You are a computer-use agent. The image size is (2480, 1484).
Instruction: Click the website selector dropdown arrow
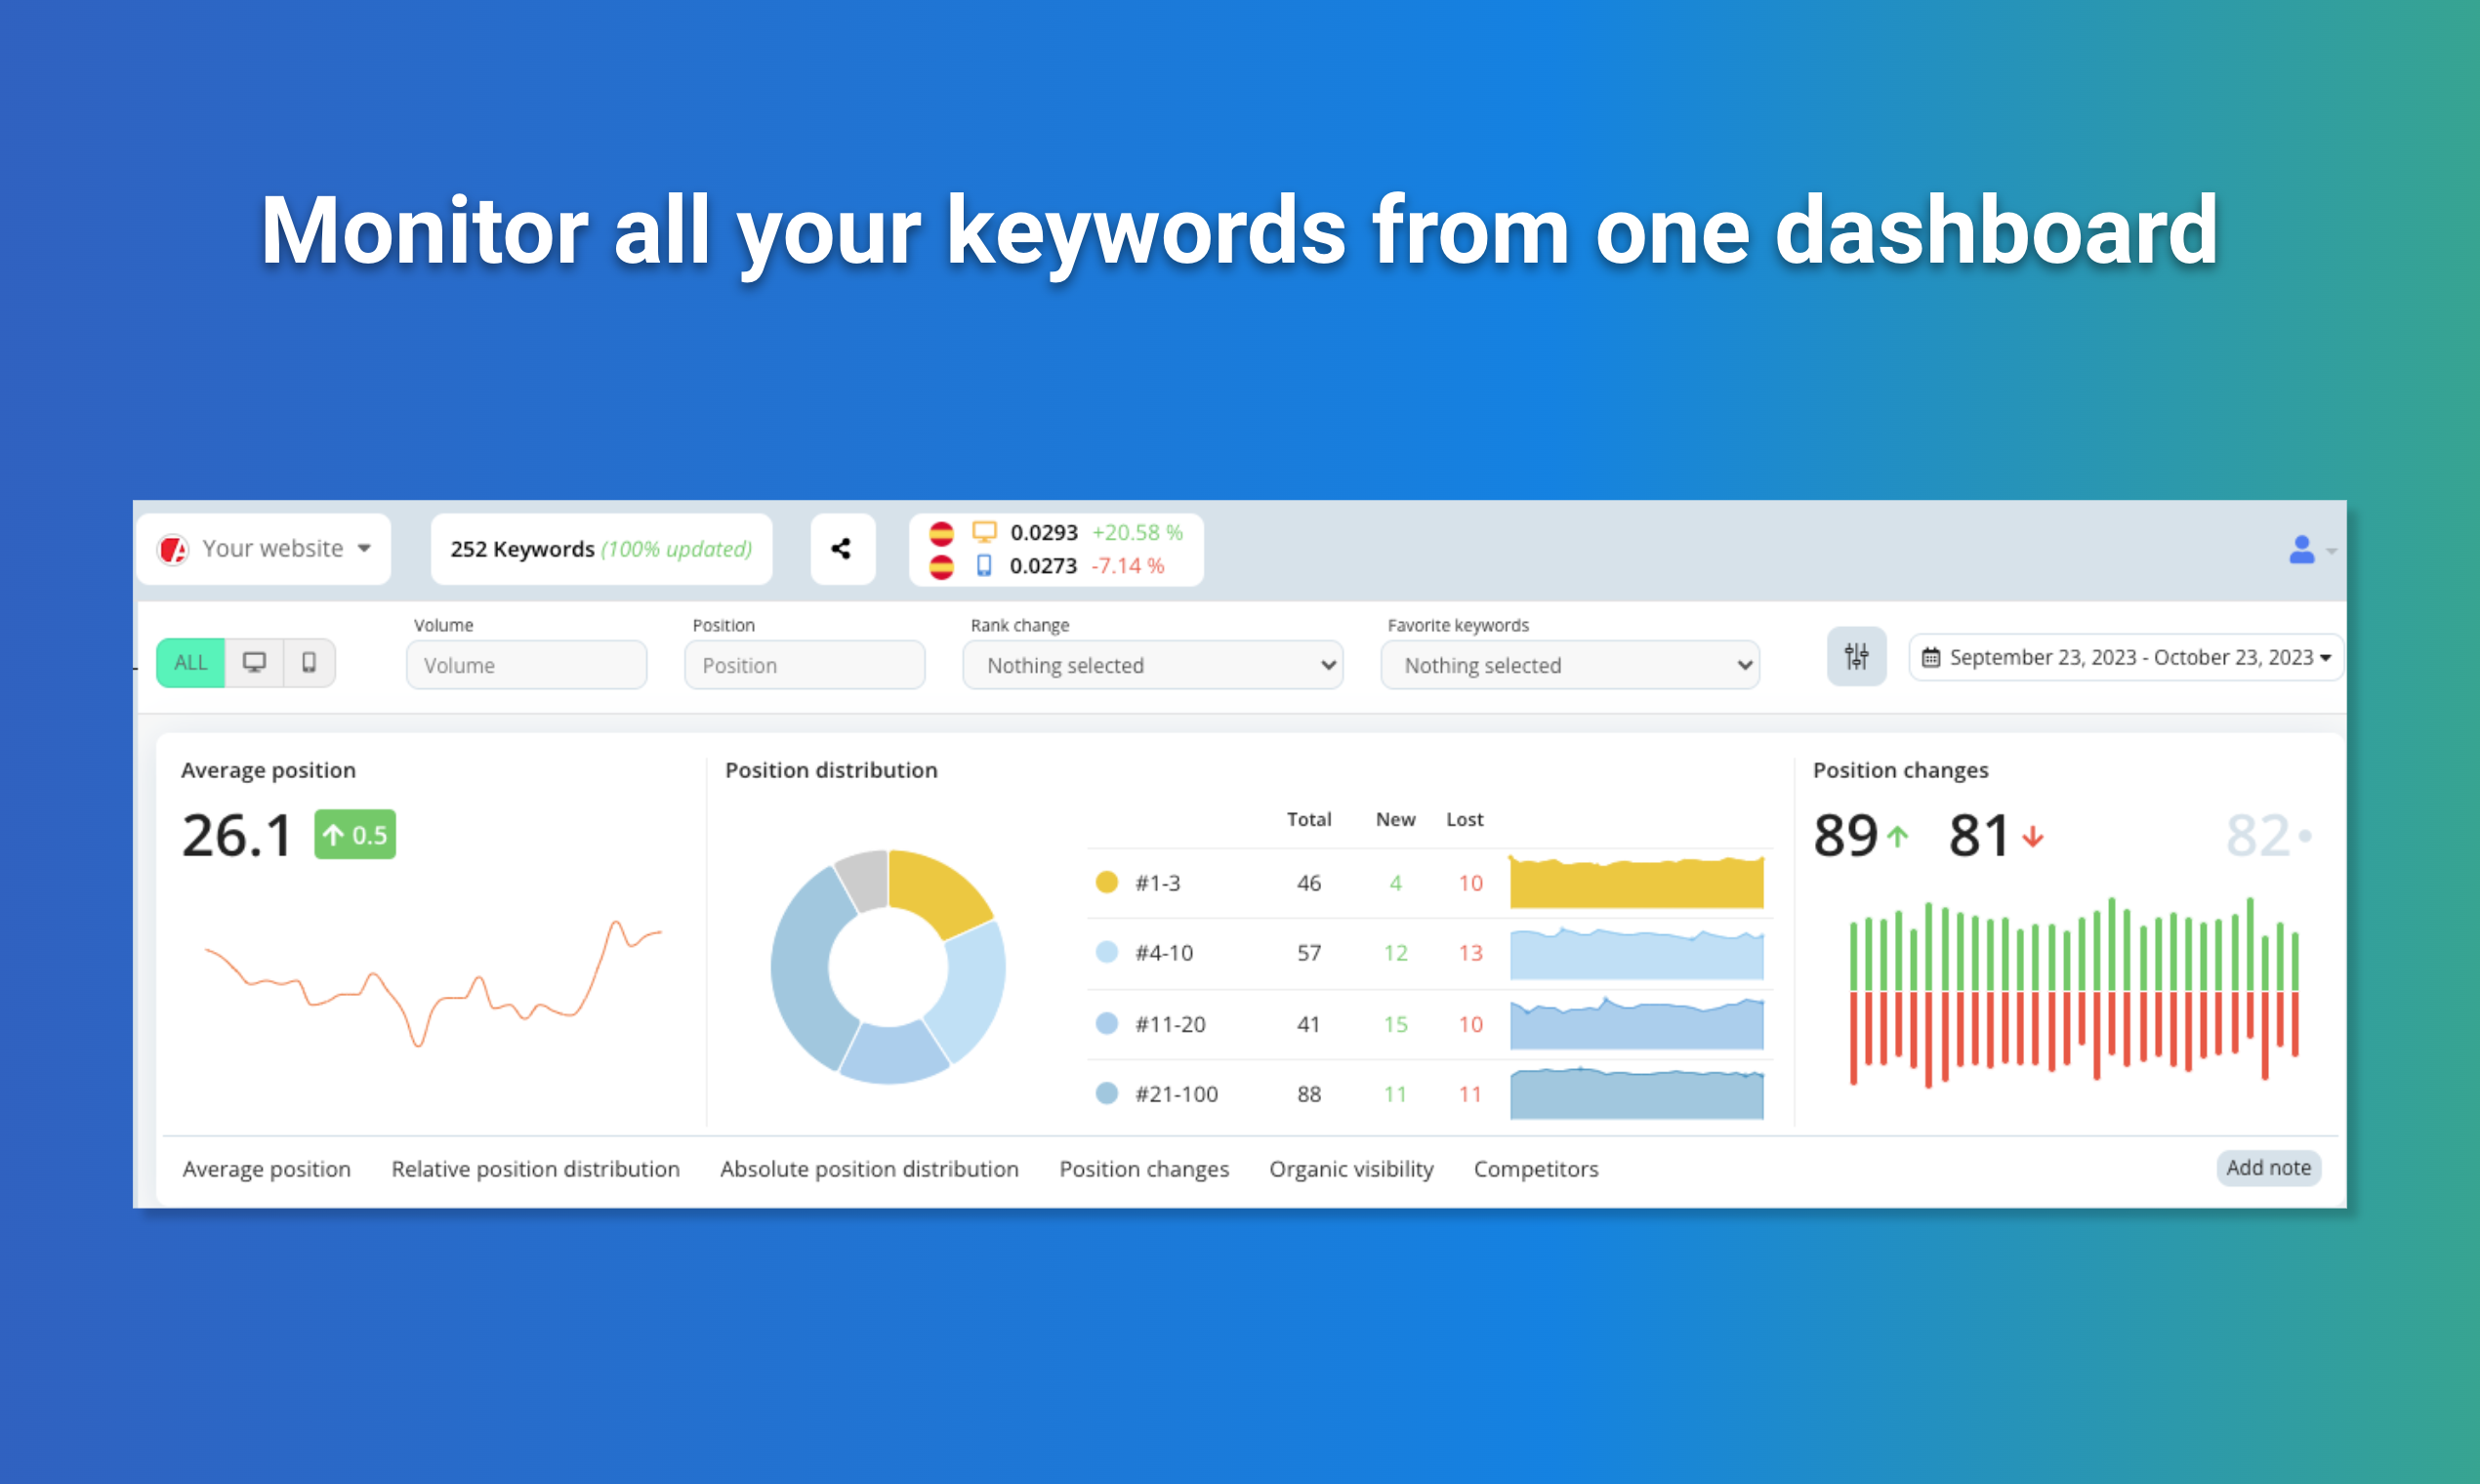click(365, 550)
